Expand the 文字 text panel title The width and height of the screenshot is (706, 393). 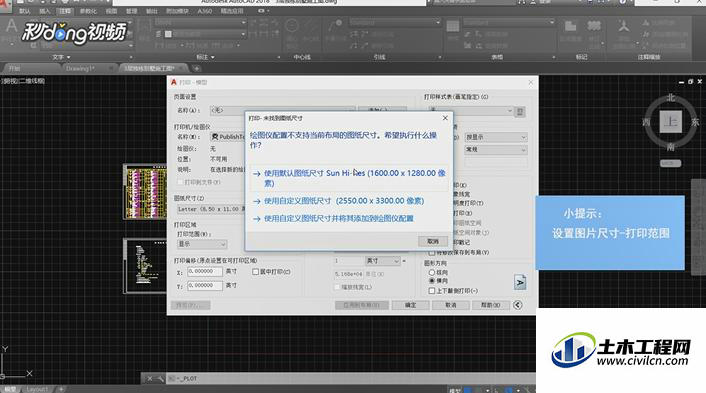[61, 57]
